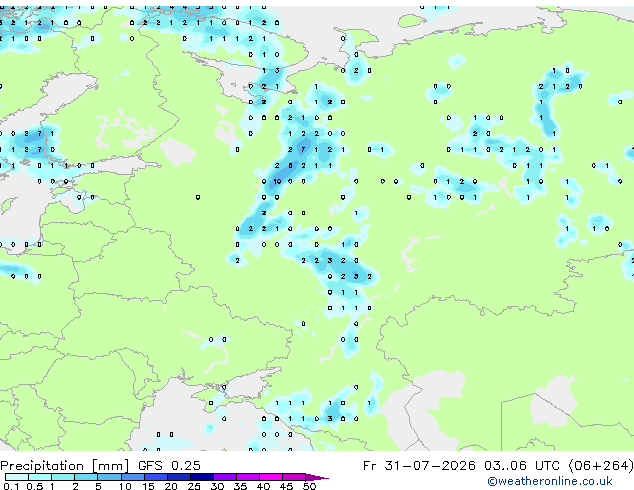The height and width of the screenshot is (490, 634).
Task: Pick the 2–5 mm legend swatch
Action: (86, 477)
